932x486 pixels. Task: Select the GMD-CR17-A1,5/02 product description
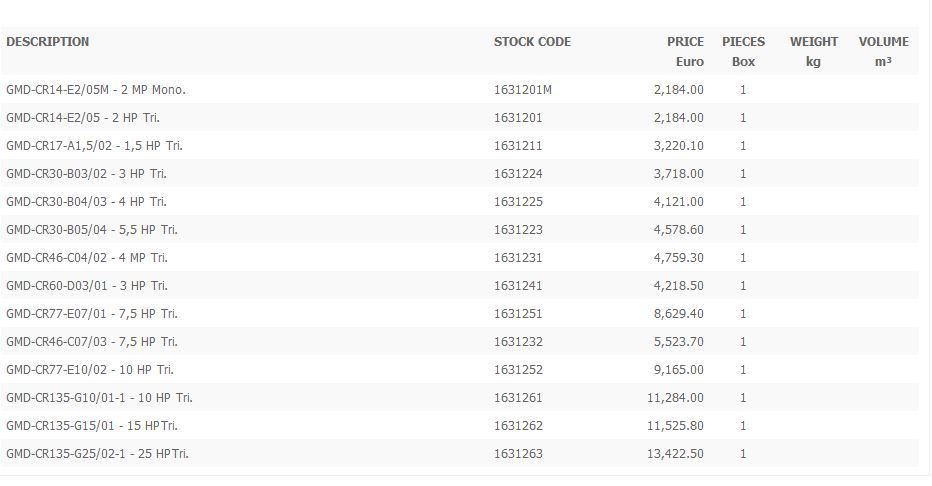[94, 146]
